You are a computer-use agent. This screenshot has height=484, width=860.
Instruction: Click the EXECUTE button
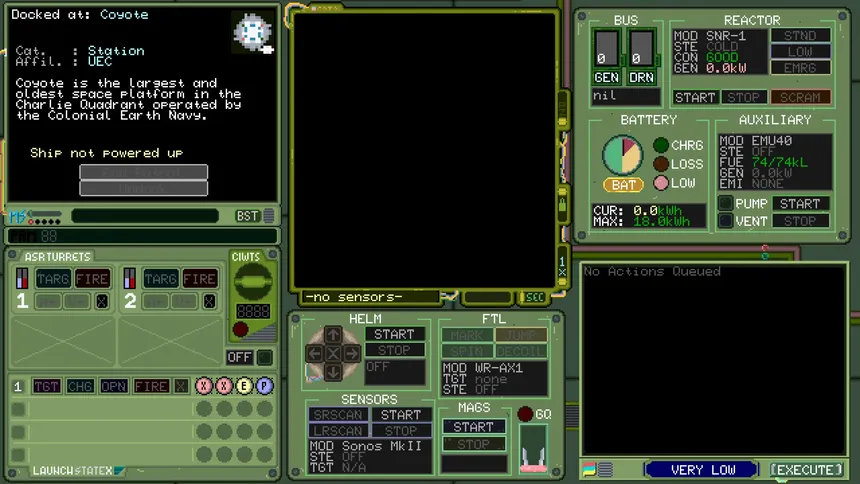tap(806, 470)
